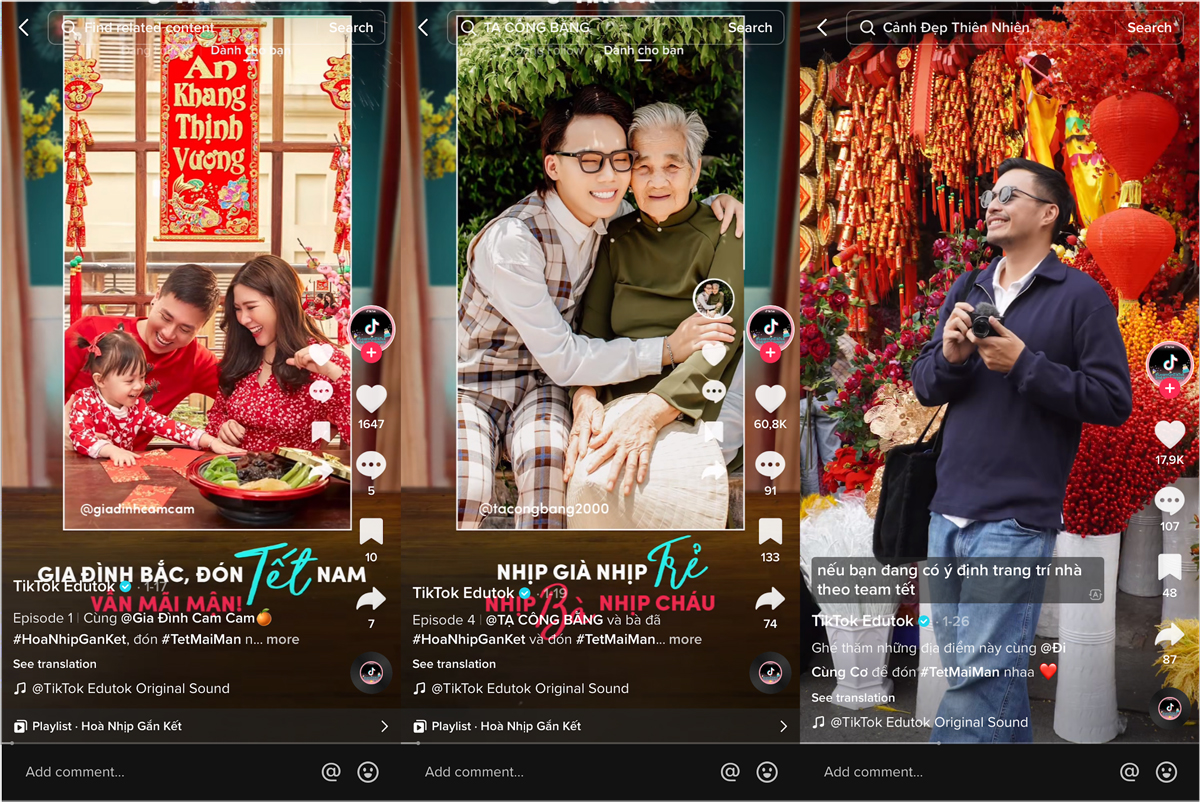Save the left video with 10 bookmarks
The width and height of the screenshot is (1200, 802).
click(x=371, y=531)
